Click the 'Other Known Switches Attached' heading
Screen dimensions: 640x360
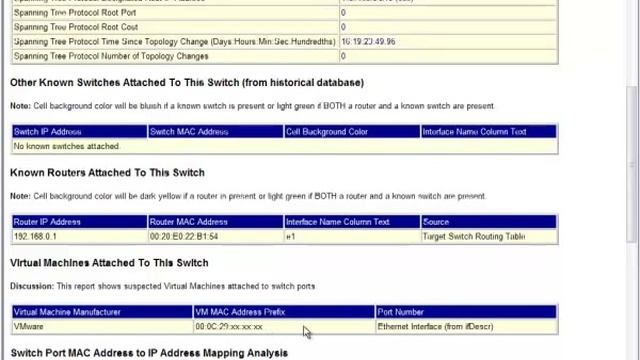187,83
